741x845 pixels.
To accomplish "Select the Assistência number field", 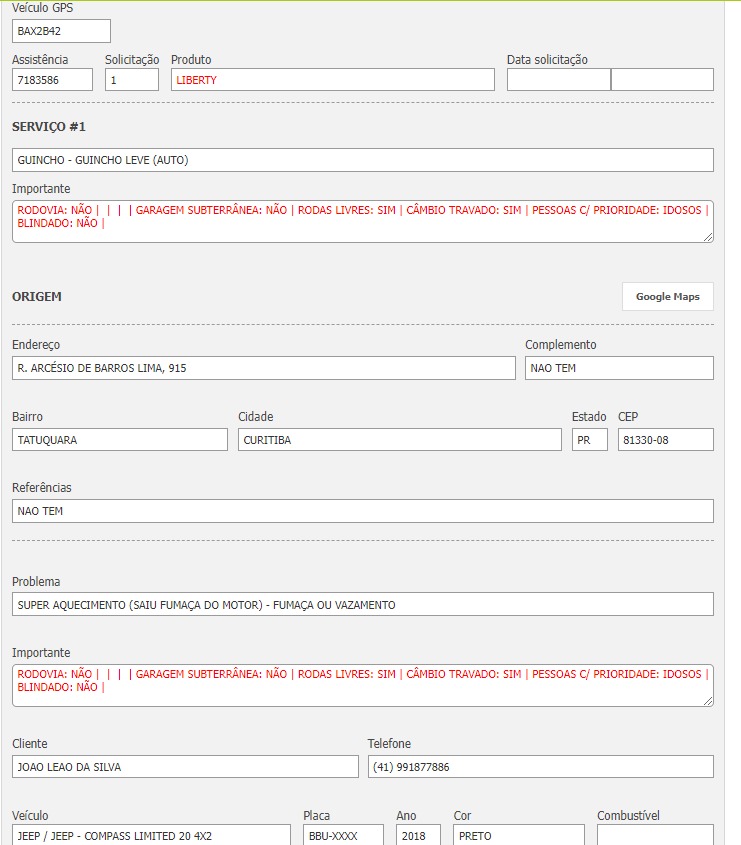I will click(52, 80).
